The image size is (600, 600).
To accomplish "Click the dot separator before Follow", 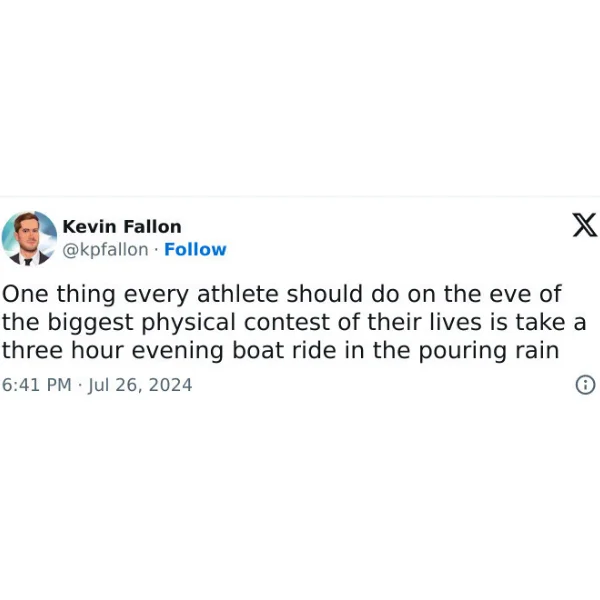I will point(156,250).
